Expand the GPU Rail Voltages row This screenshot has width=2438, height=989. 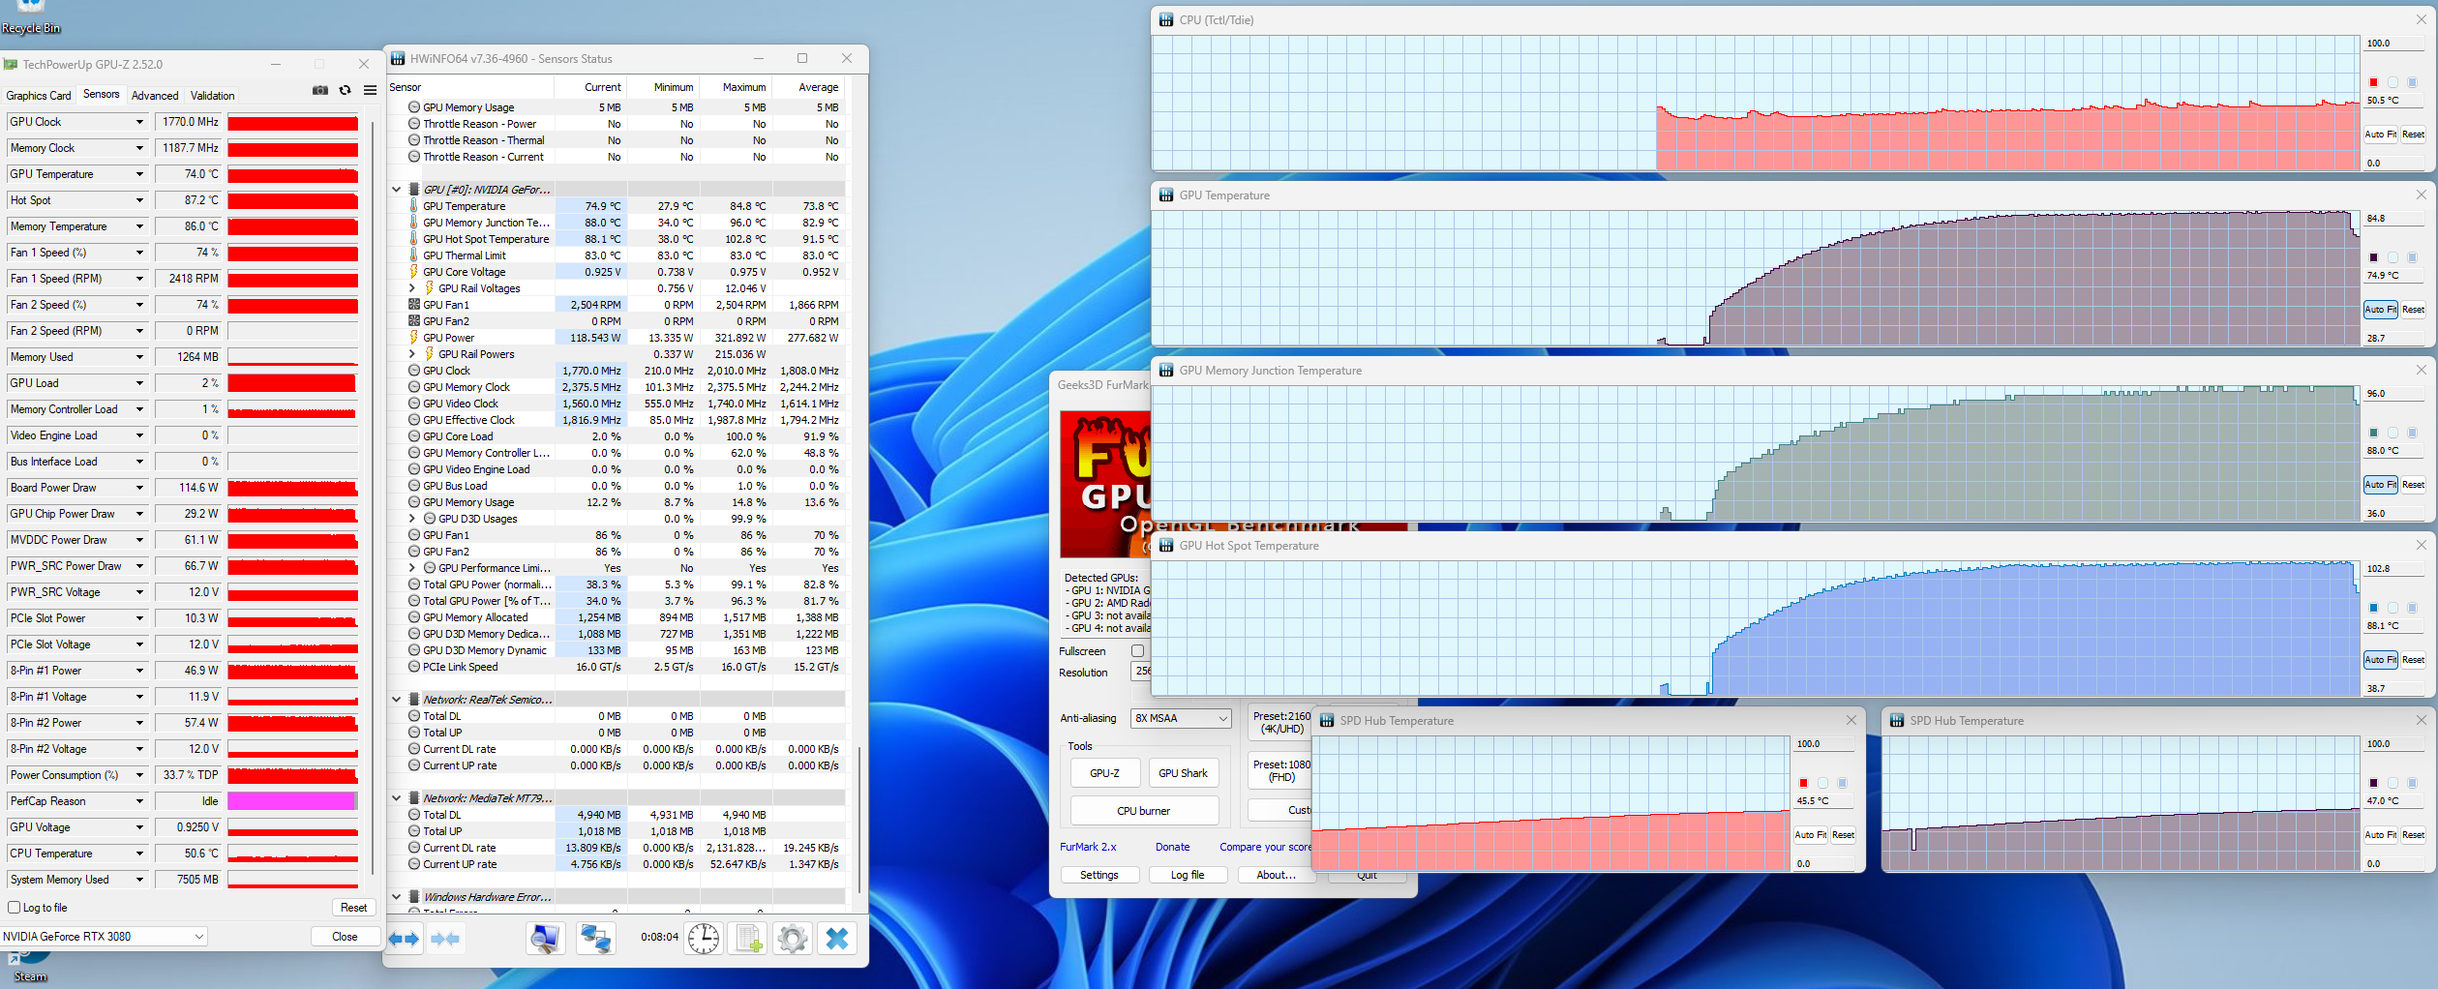pyautogui.click(x=412, y=289)
